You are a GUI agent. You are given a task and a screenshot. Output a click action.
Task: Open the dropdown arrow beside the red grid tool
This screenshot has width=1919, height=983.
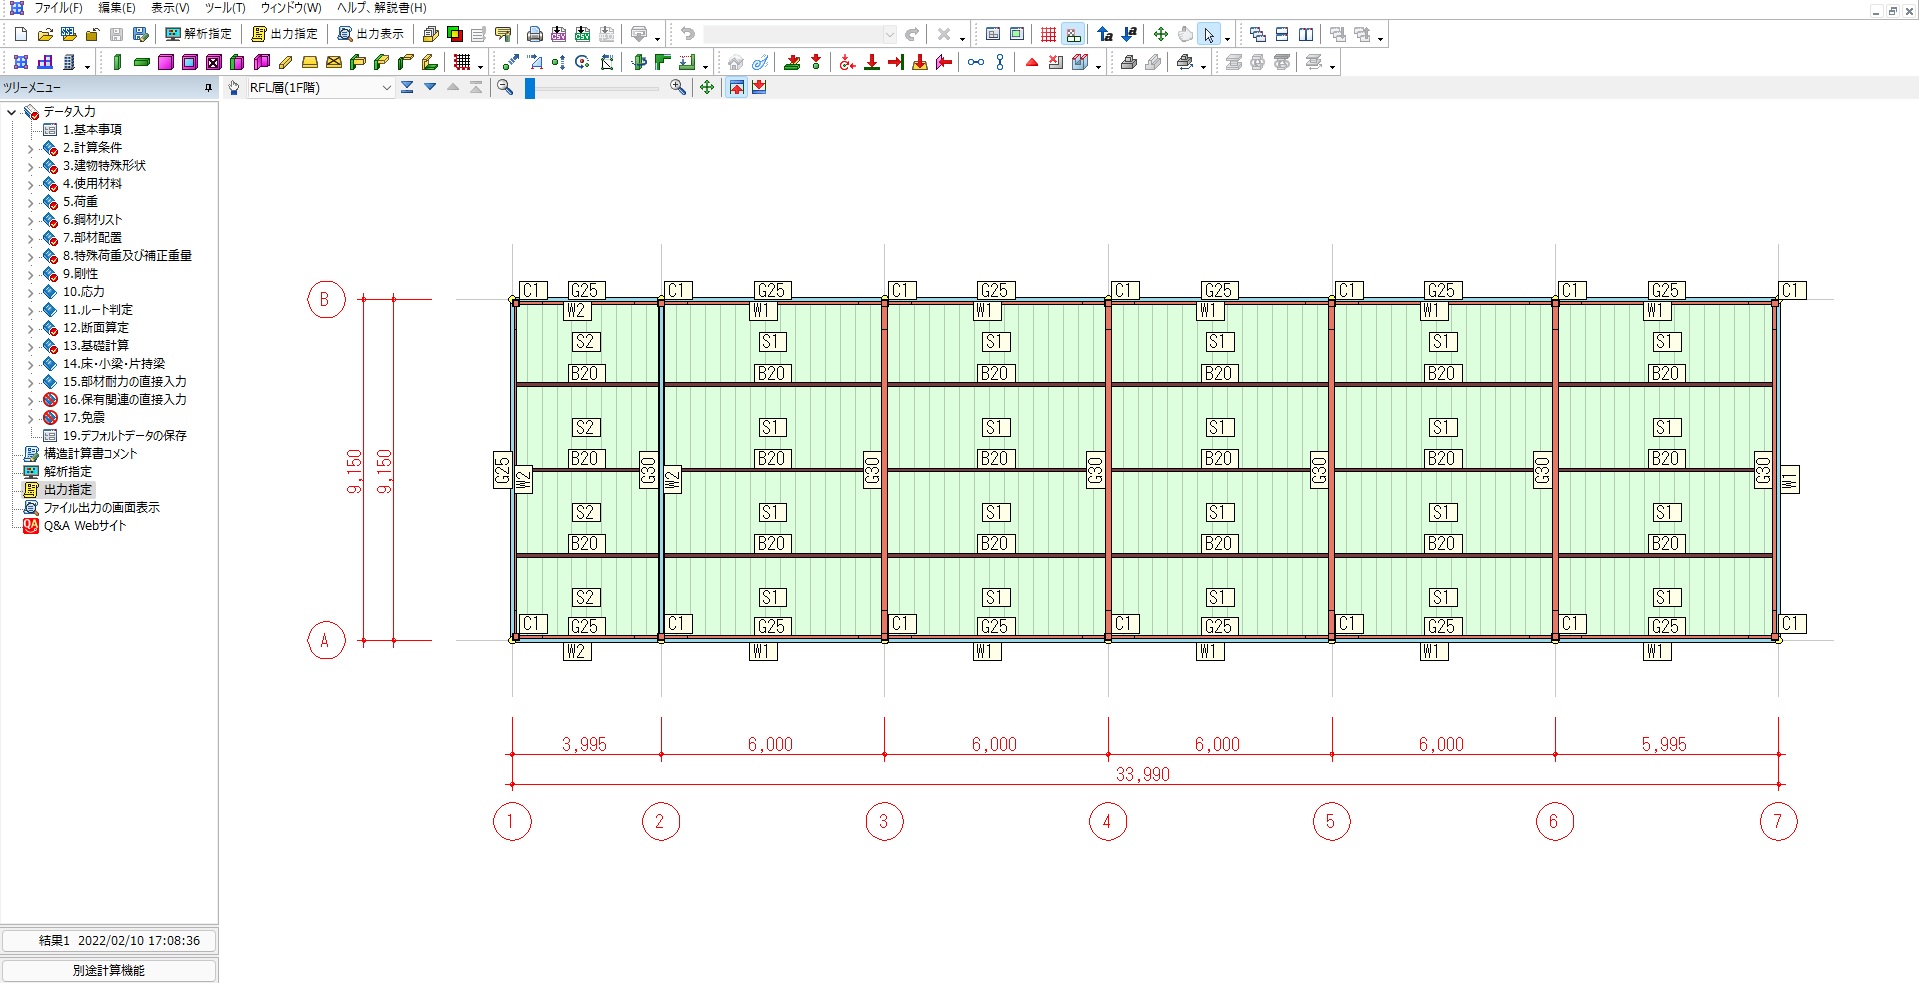(481, 65)
